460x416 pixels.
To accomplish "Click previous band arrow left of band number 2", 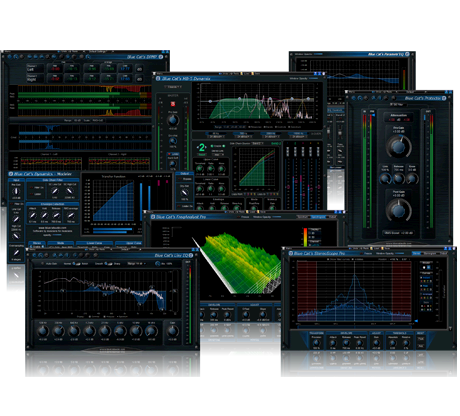I will (197, 147).
